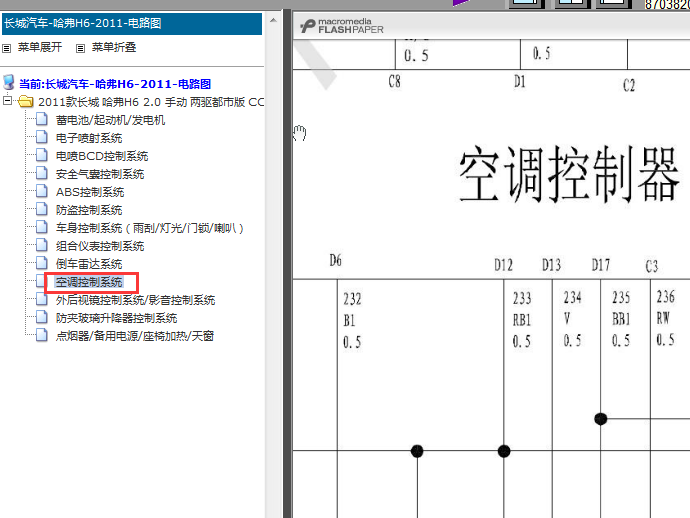Open 蓄电池/起动机/发电机 document
The height and width of the screenshot is (518, 690).
click(x=110, y=120)
